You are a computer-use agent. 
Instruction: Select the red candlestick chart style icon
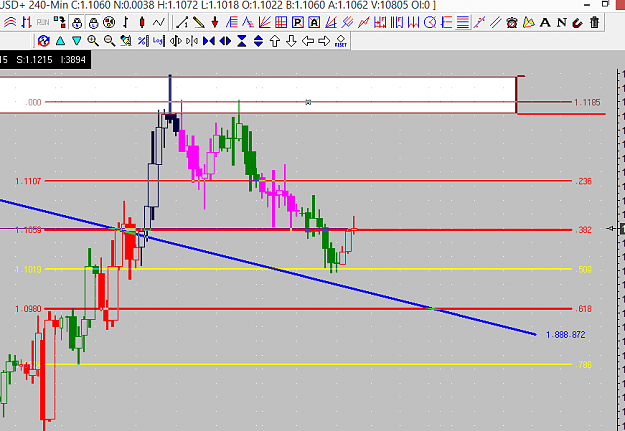coord(142,22)
